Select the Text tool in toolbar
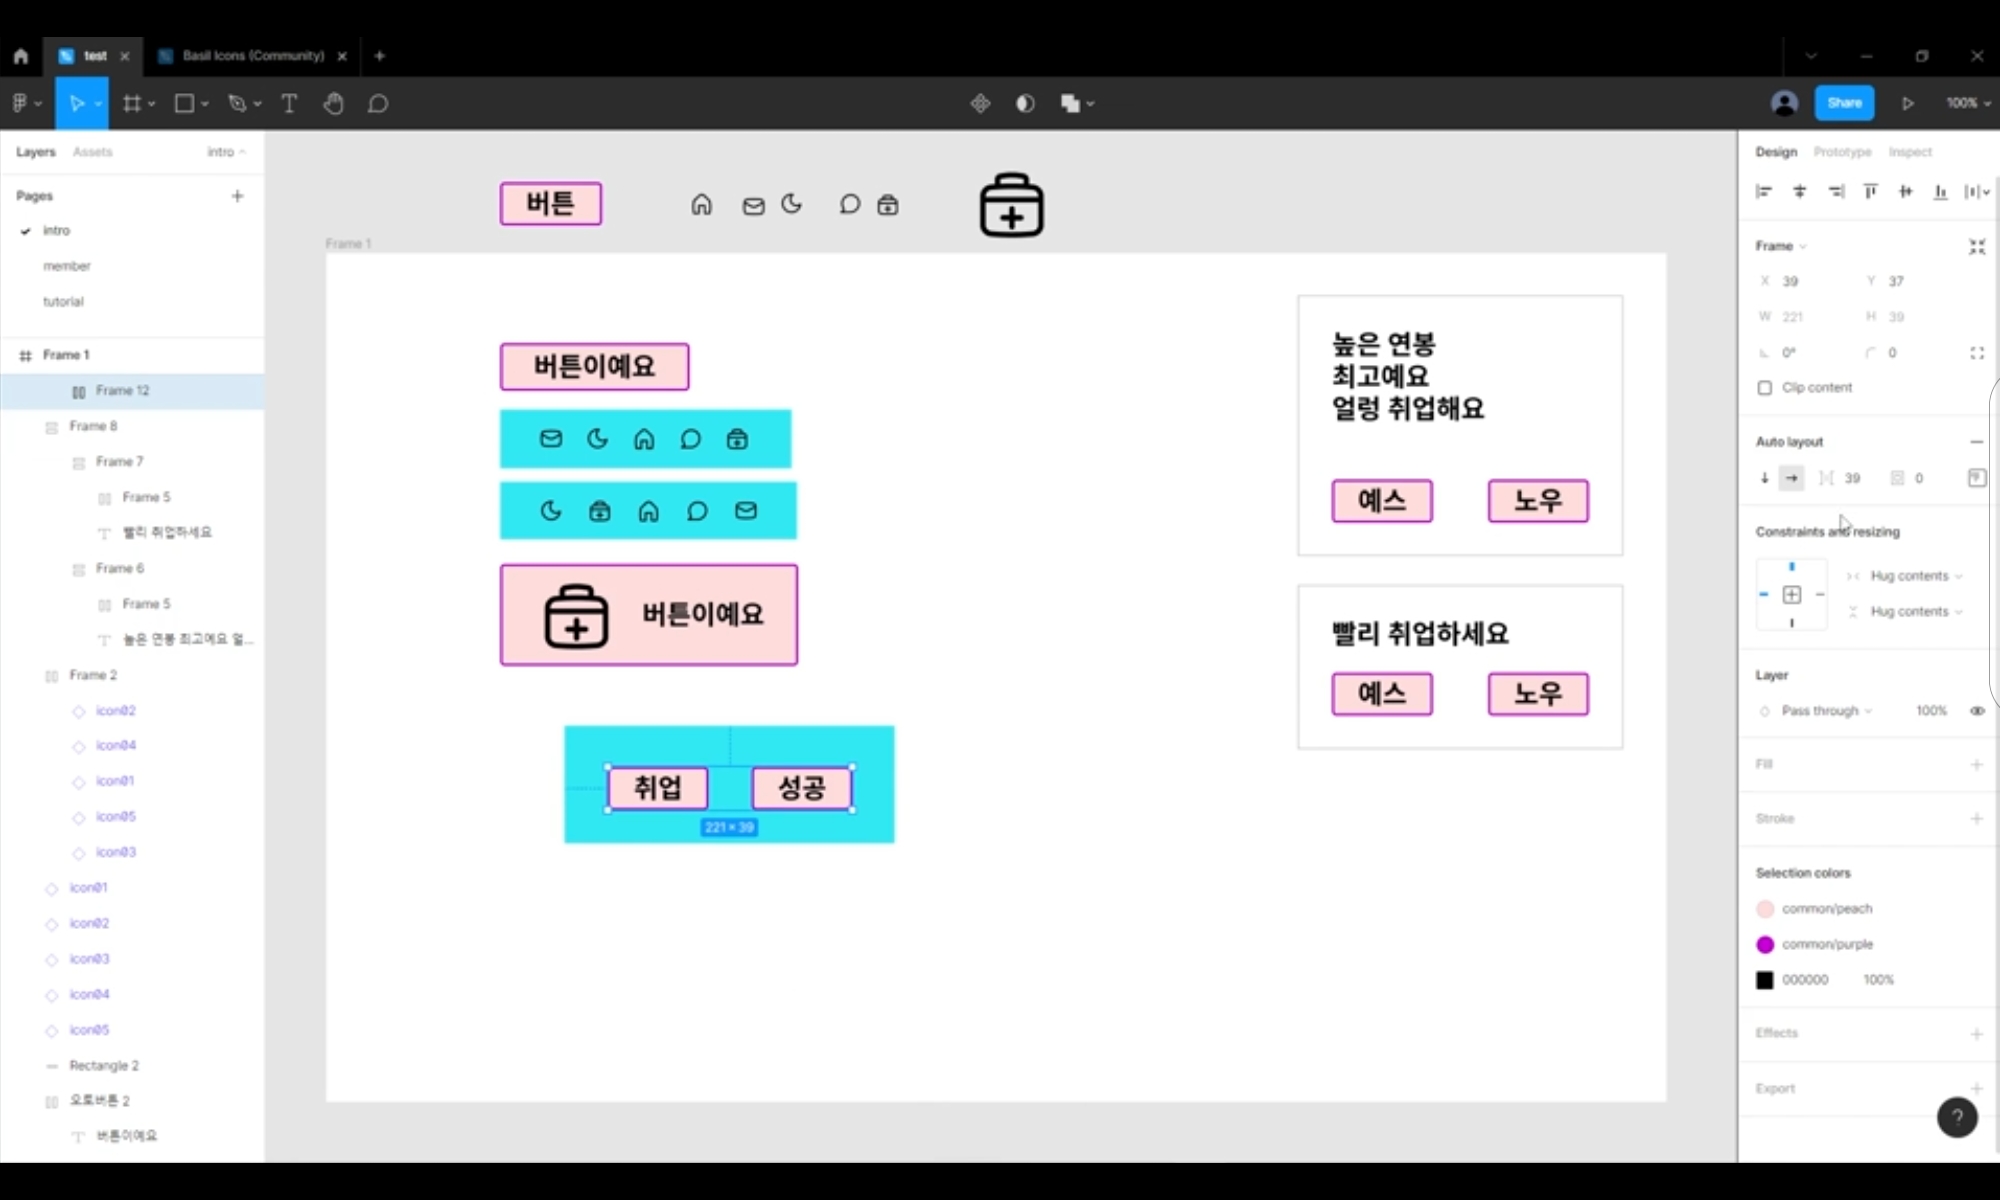 289,103
